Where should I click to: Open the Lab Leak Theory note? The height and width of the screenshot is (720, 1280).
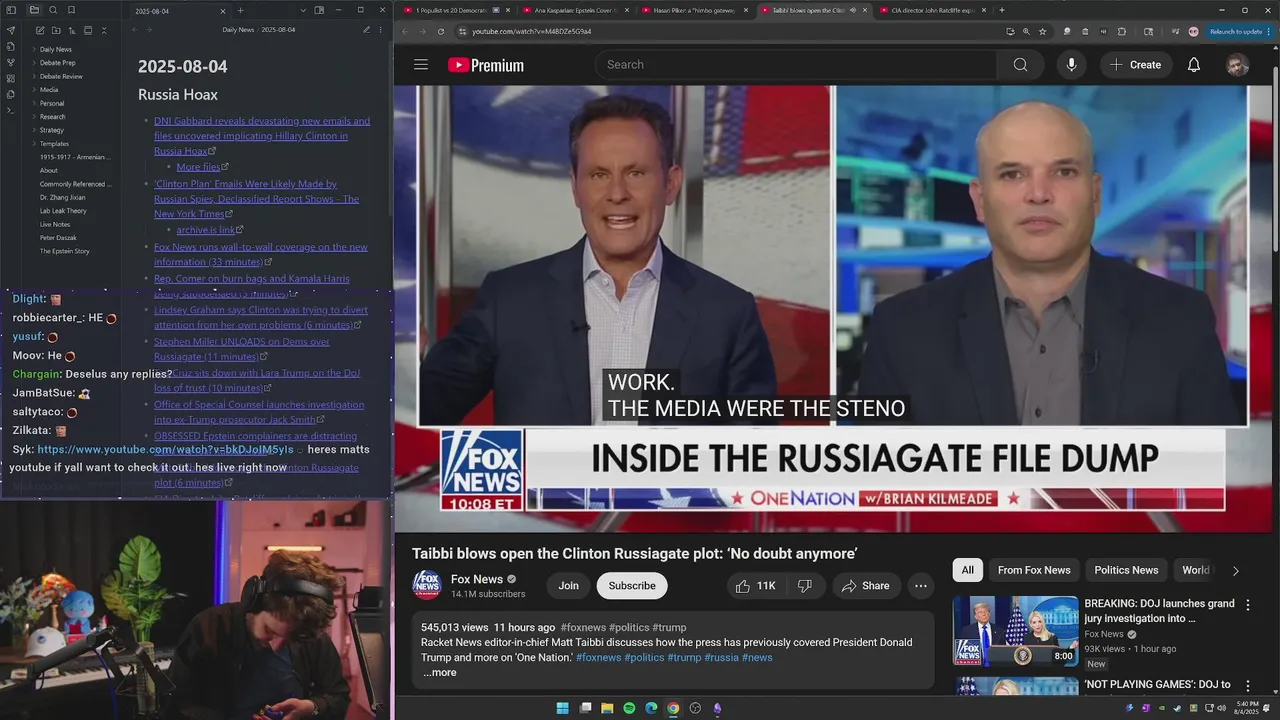[63, 211]
